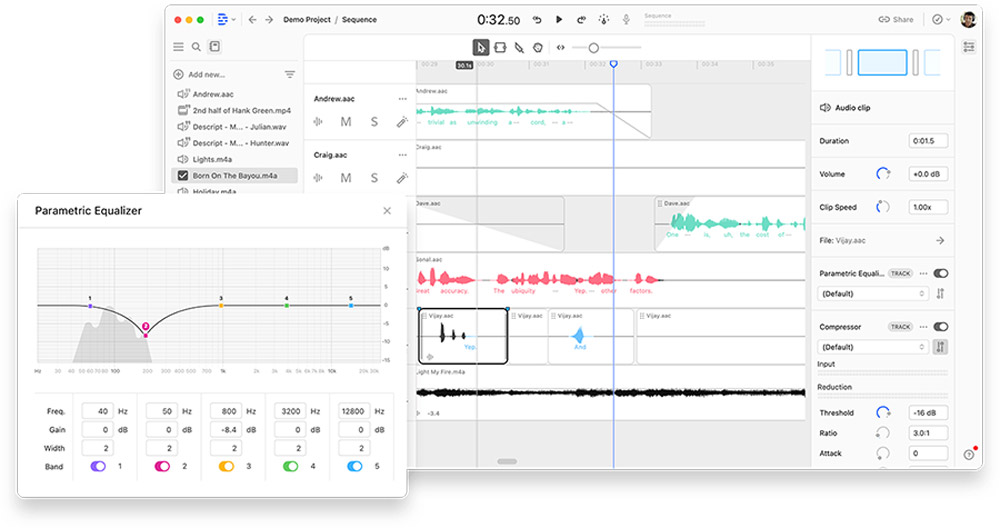The width and height of the screenshot is (1000, 528).
Task: Solo the Craig.aac track
Action: 374,178
